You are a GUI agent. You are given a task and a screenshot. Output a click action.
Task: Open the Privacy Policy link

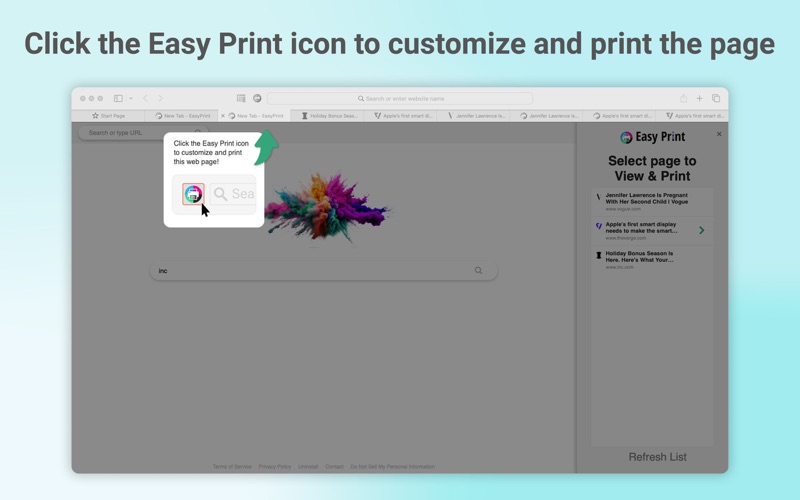click(274, 467)
